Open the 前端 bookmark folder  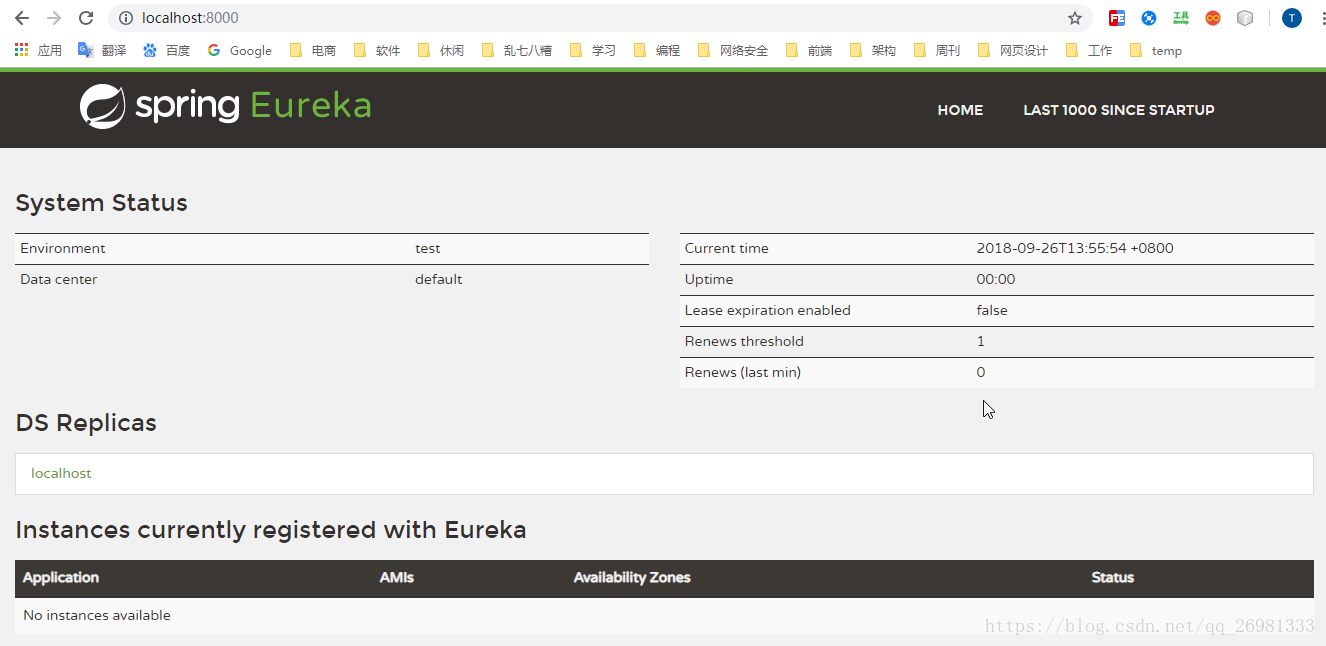tap(809, 50)
